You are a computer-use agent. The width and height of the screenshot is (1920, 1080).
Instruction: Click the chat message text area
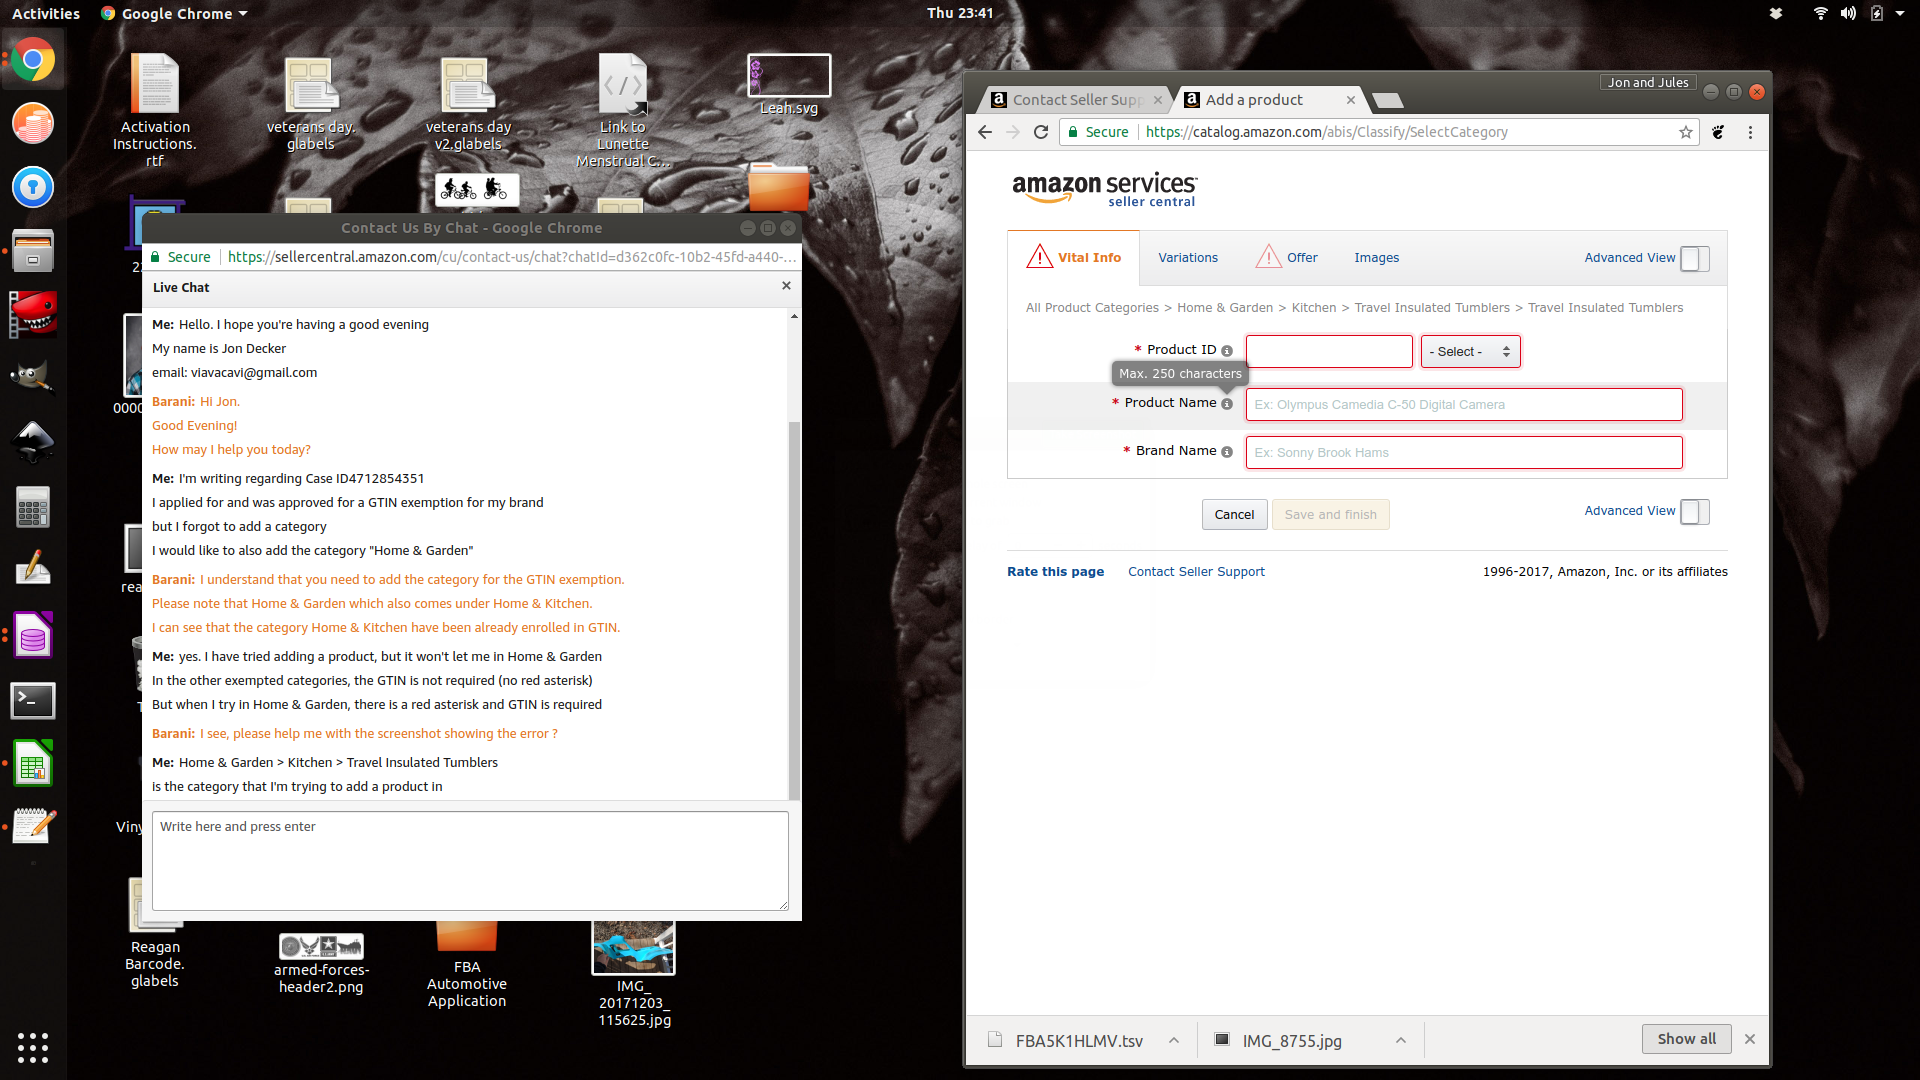pos(470,861)
